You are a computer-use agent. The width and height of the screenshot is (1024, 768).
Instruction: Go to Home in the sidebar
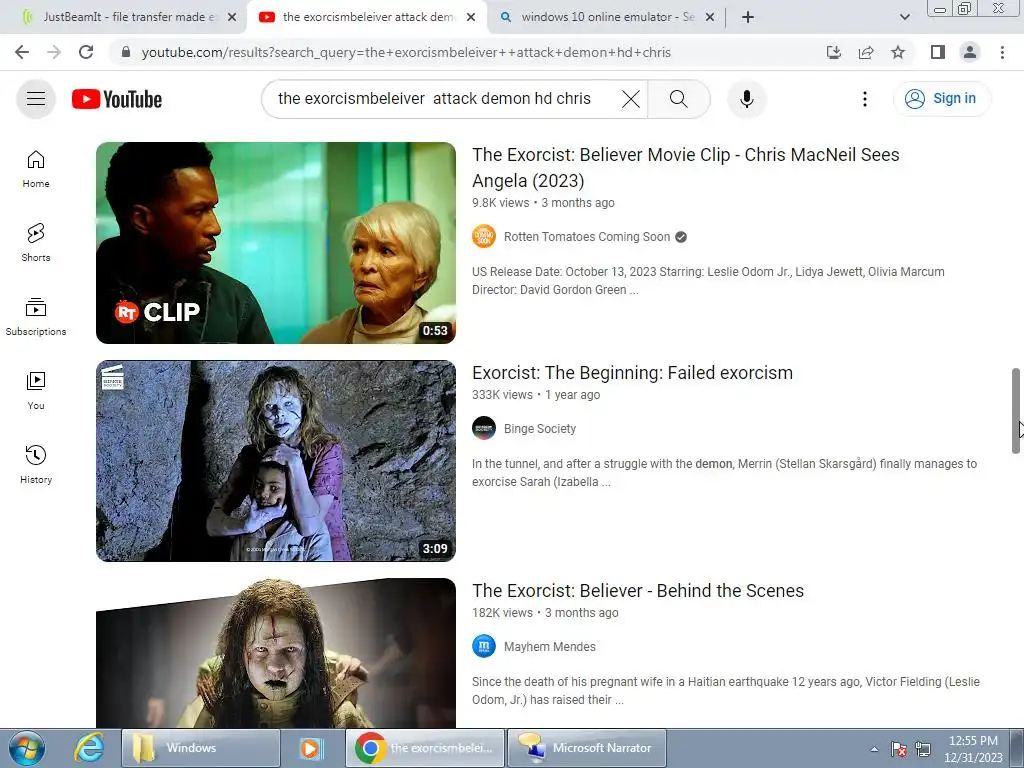coord(36,169)
